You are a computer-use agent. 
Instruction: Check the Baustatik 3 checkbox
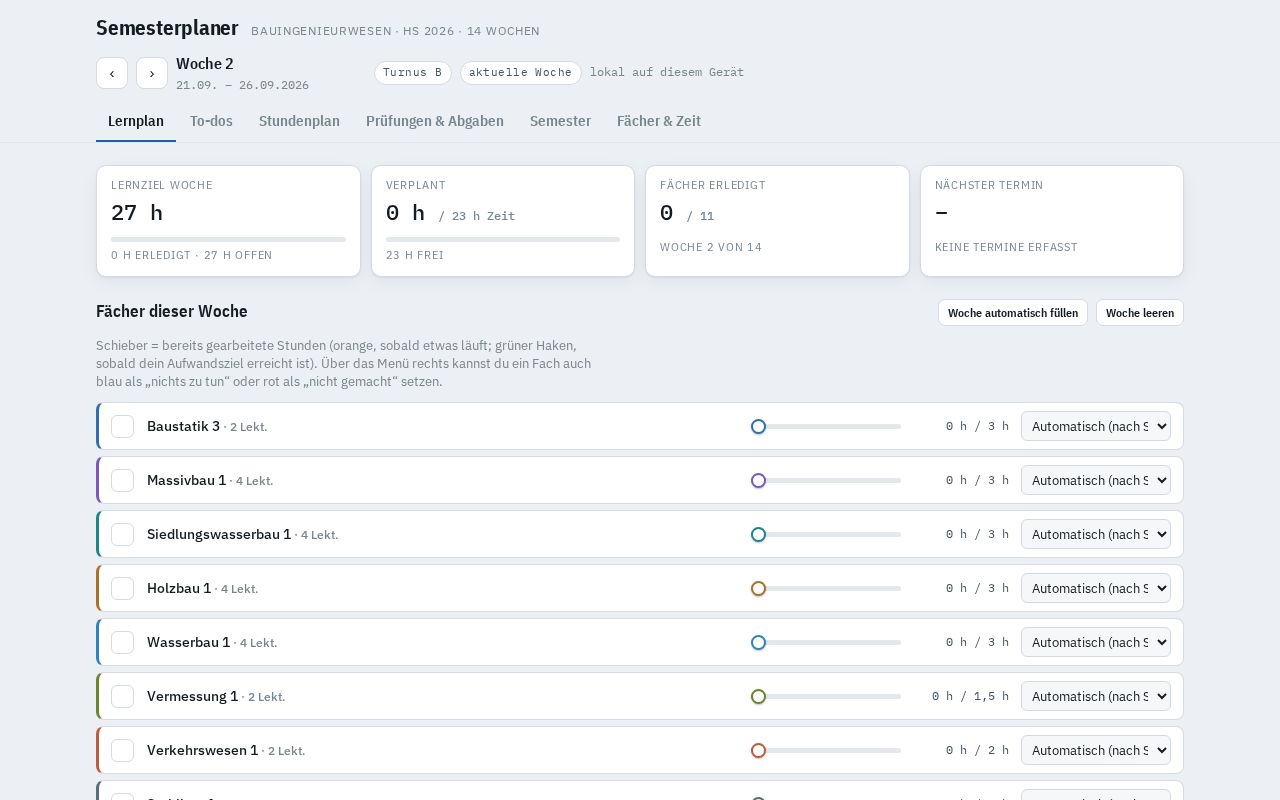(x=123, y=427)
